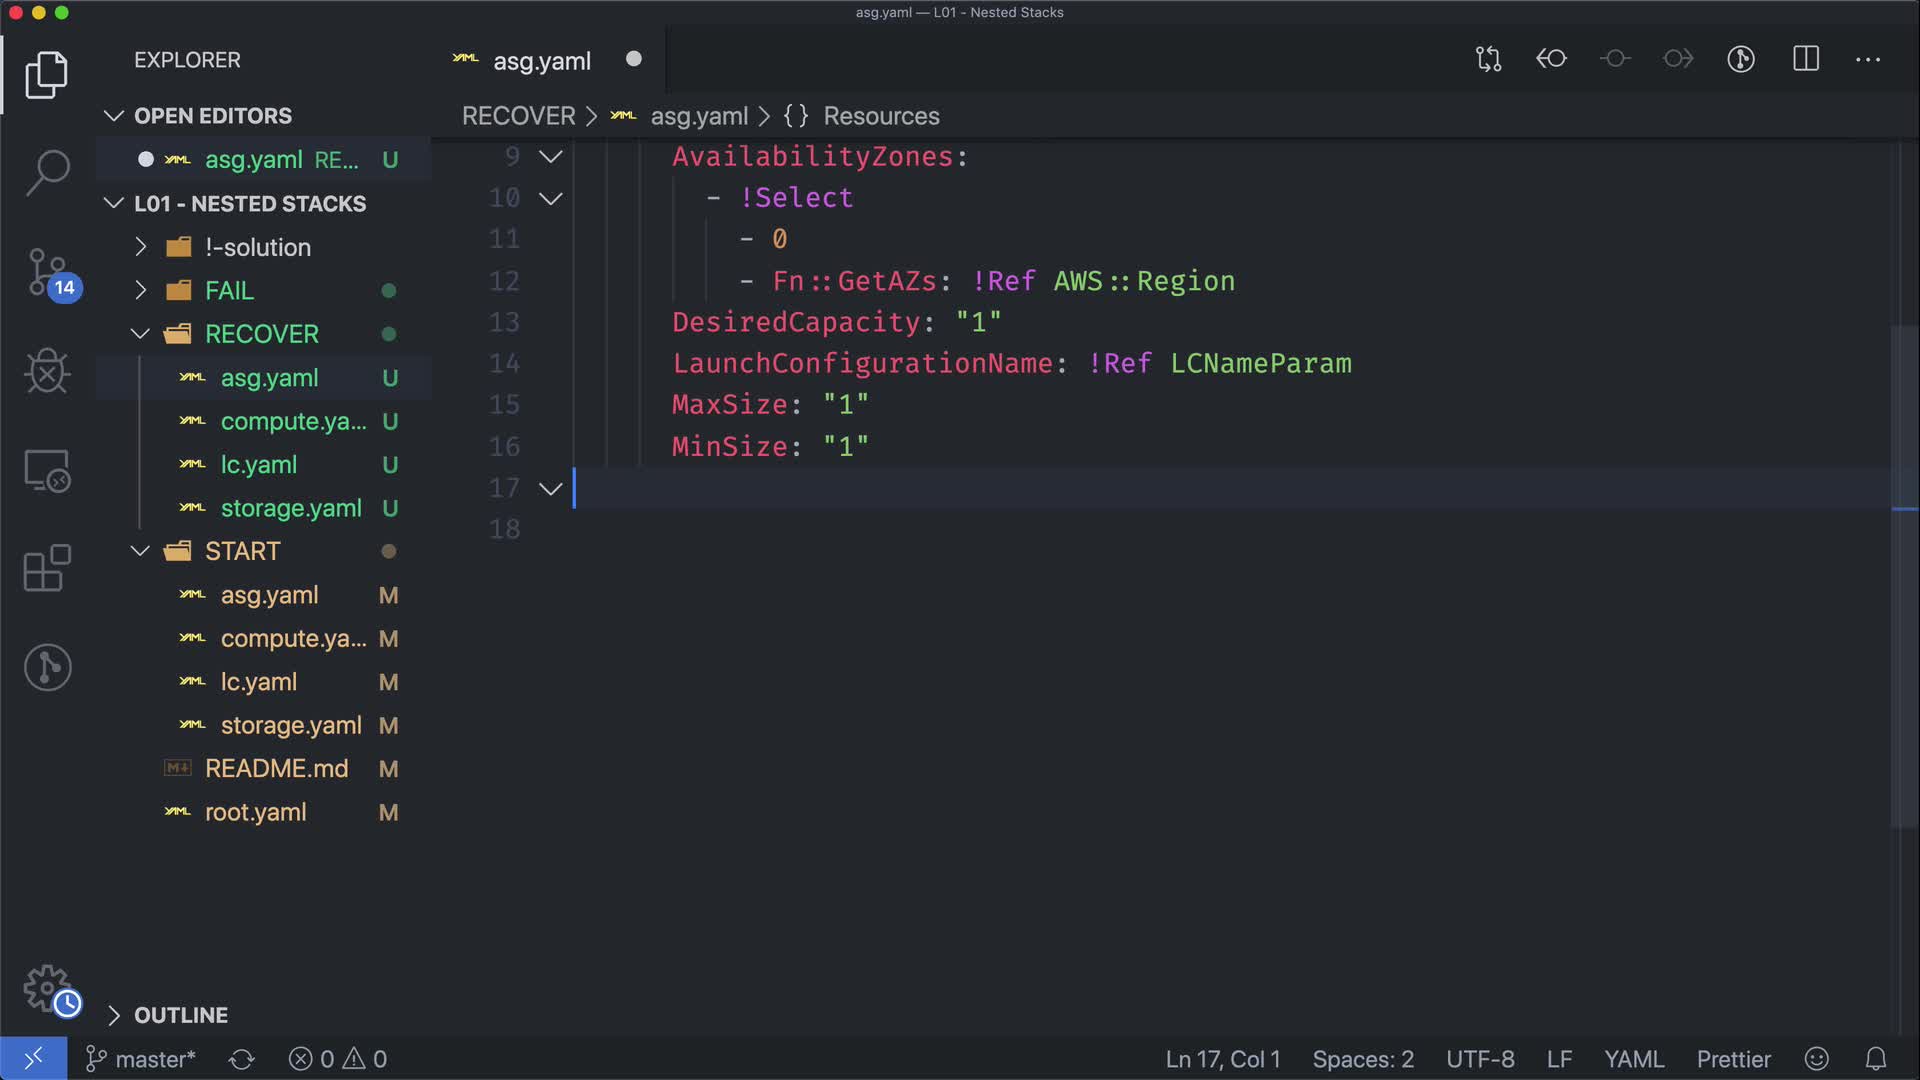The width and height of the screenshot is (1920, 1080).
Task: Toggle the Prettier formatter status item
Action: click(1733, 1059)
